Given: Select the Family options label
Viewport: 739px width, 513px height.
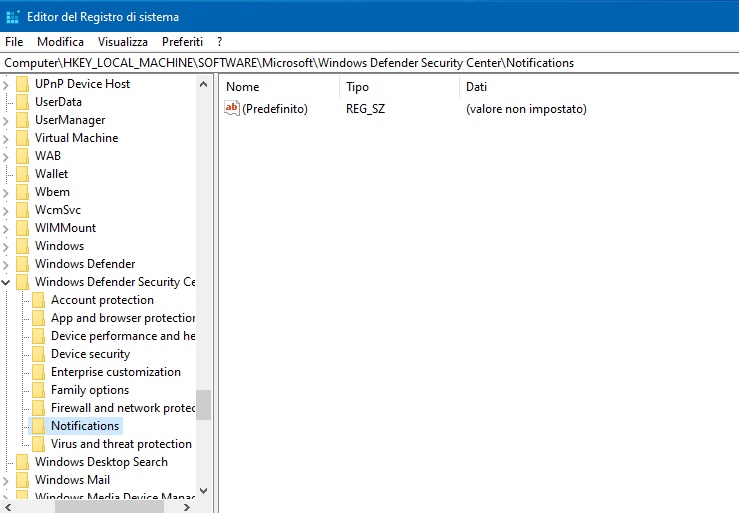Looking at the screenshot, I should pos(90,390).
